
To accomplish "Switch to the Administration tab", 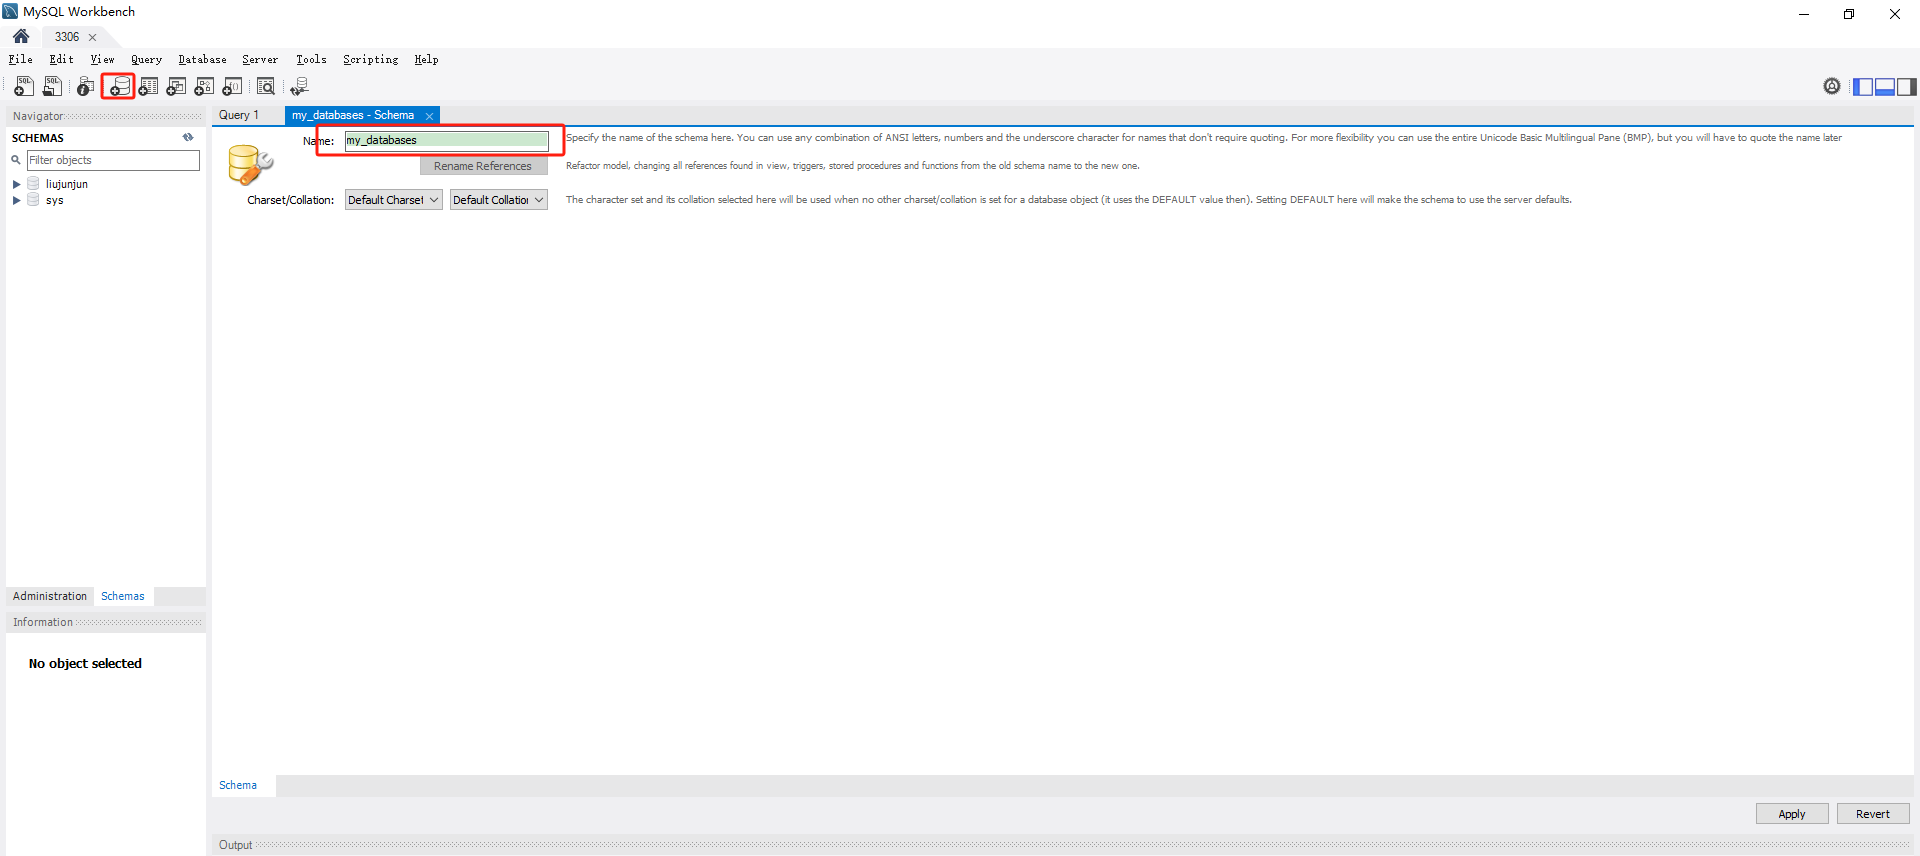I will click(50, 596).
